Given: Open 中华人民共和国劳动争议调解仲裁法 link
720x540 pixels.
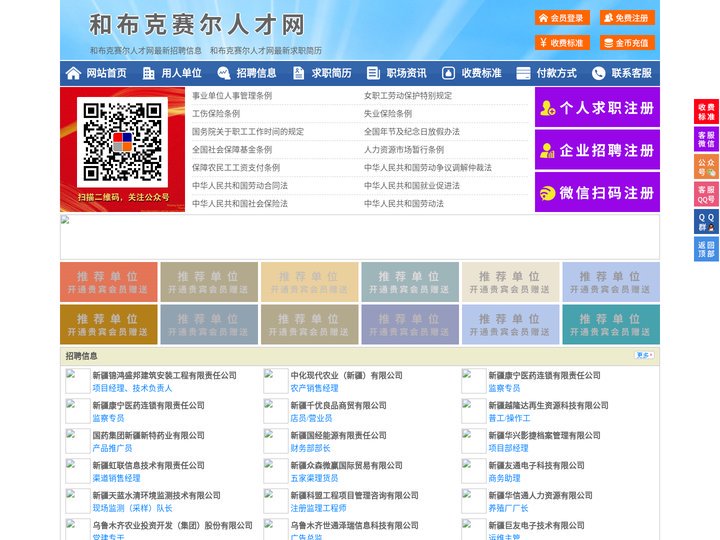Looking at the screenshot, I should click(428, 167).
